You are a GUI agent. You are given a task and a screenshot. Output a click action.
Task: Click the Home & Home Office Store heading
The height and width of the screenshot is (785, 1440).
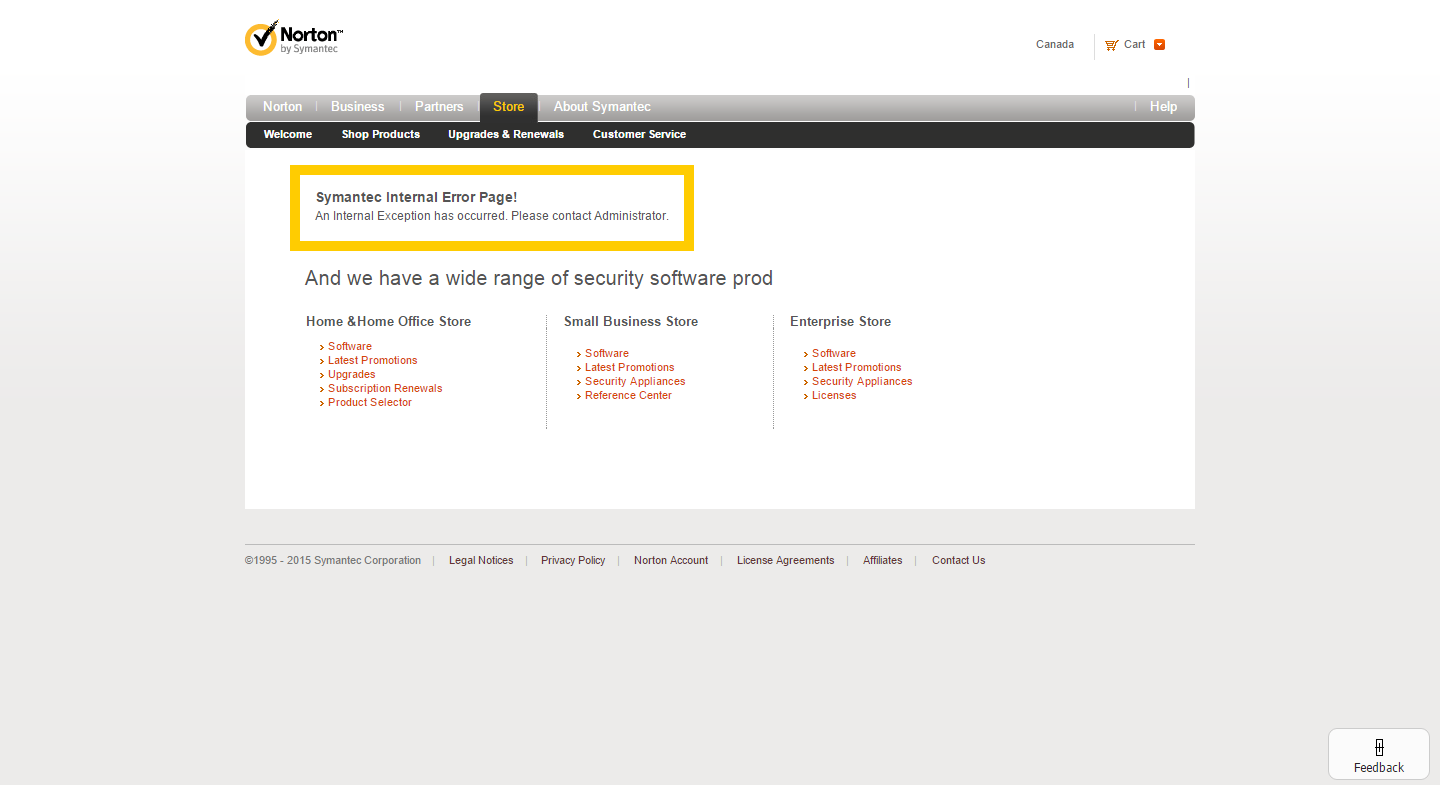tap(388, 321)
